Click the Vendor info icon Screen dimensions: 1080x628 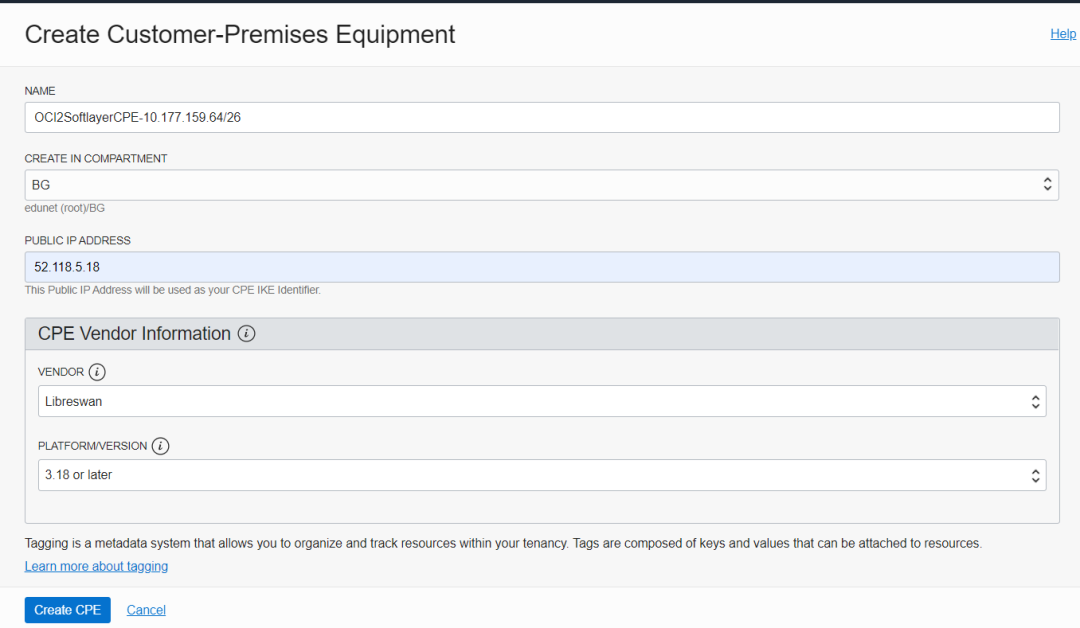click(97, 372)
